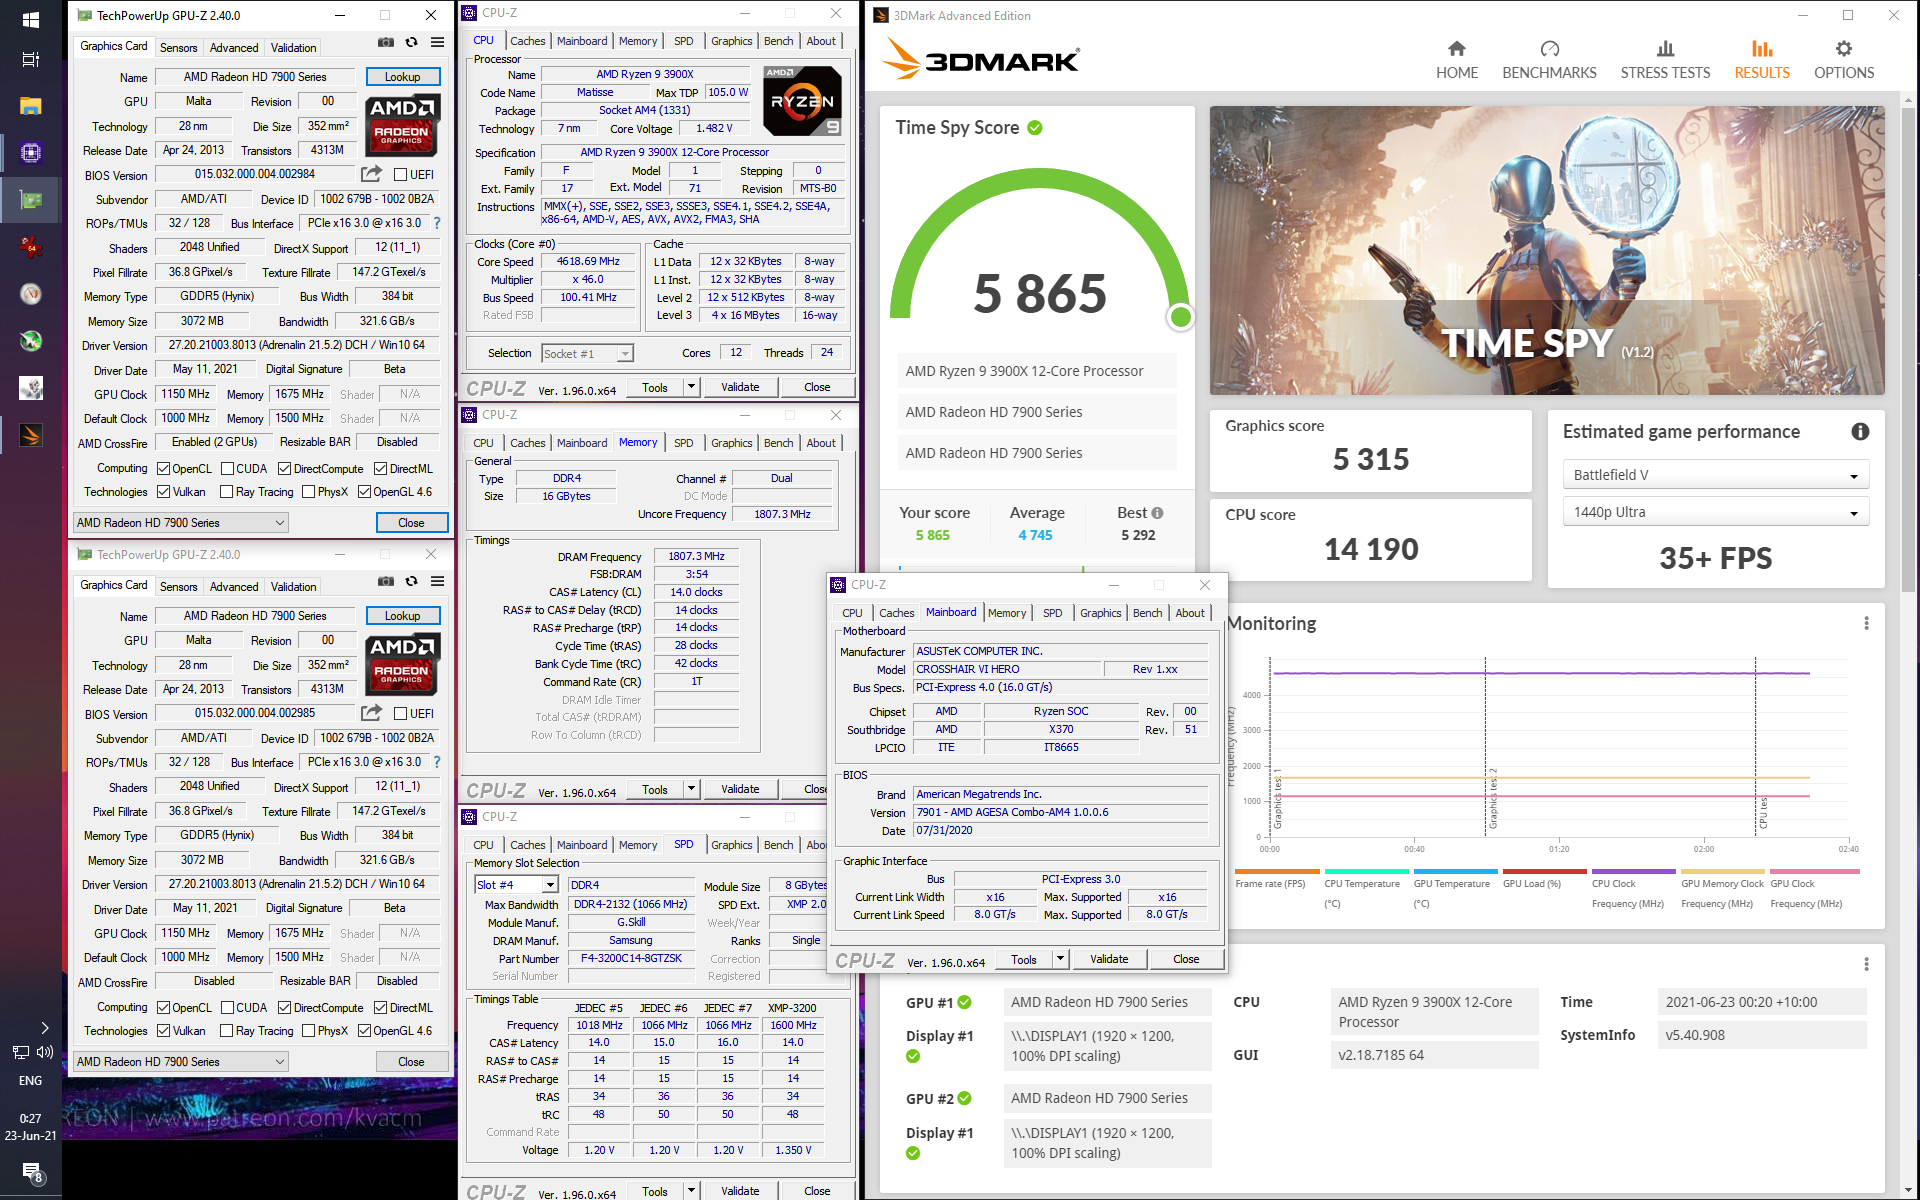This screenshot has width=1920, height=1200.
Task: Click Close button in CPU-Z Mainboard window
Action: (1186, 959)
